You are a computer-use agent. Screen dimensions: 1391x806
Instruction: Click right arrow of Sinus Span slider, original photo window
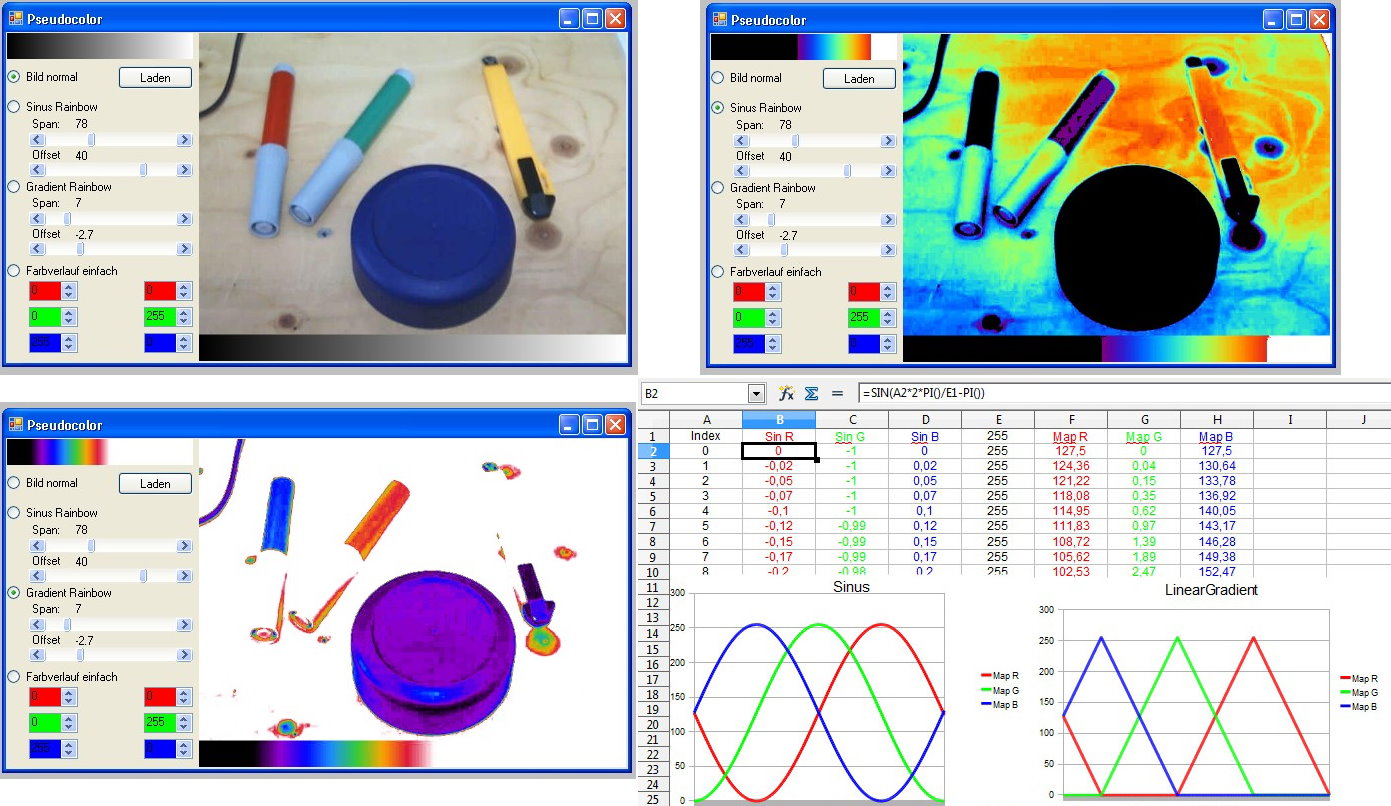tap(184, 140)
